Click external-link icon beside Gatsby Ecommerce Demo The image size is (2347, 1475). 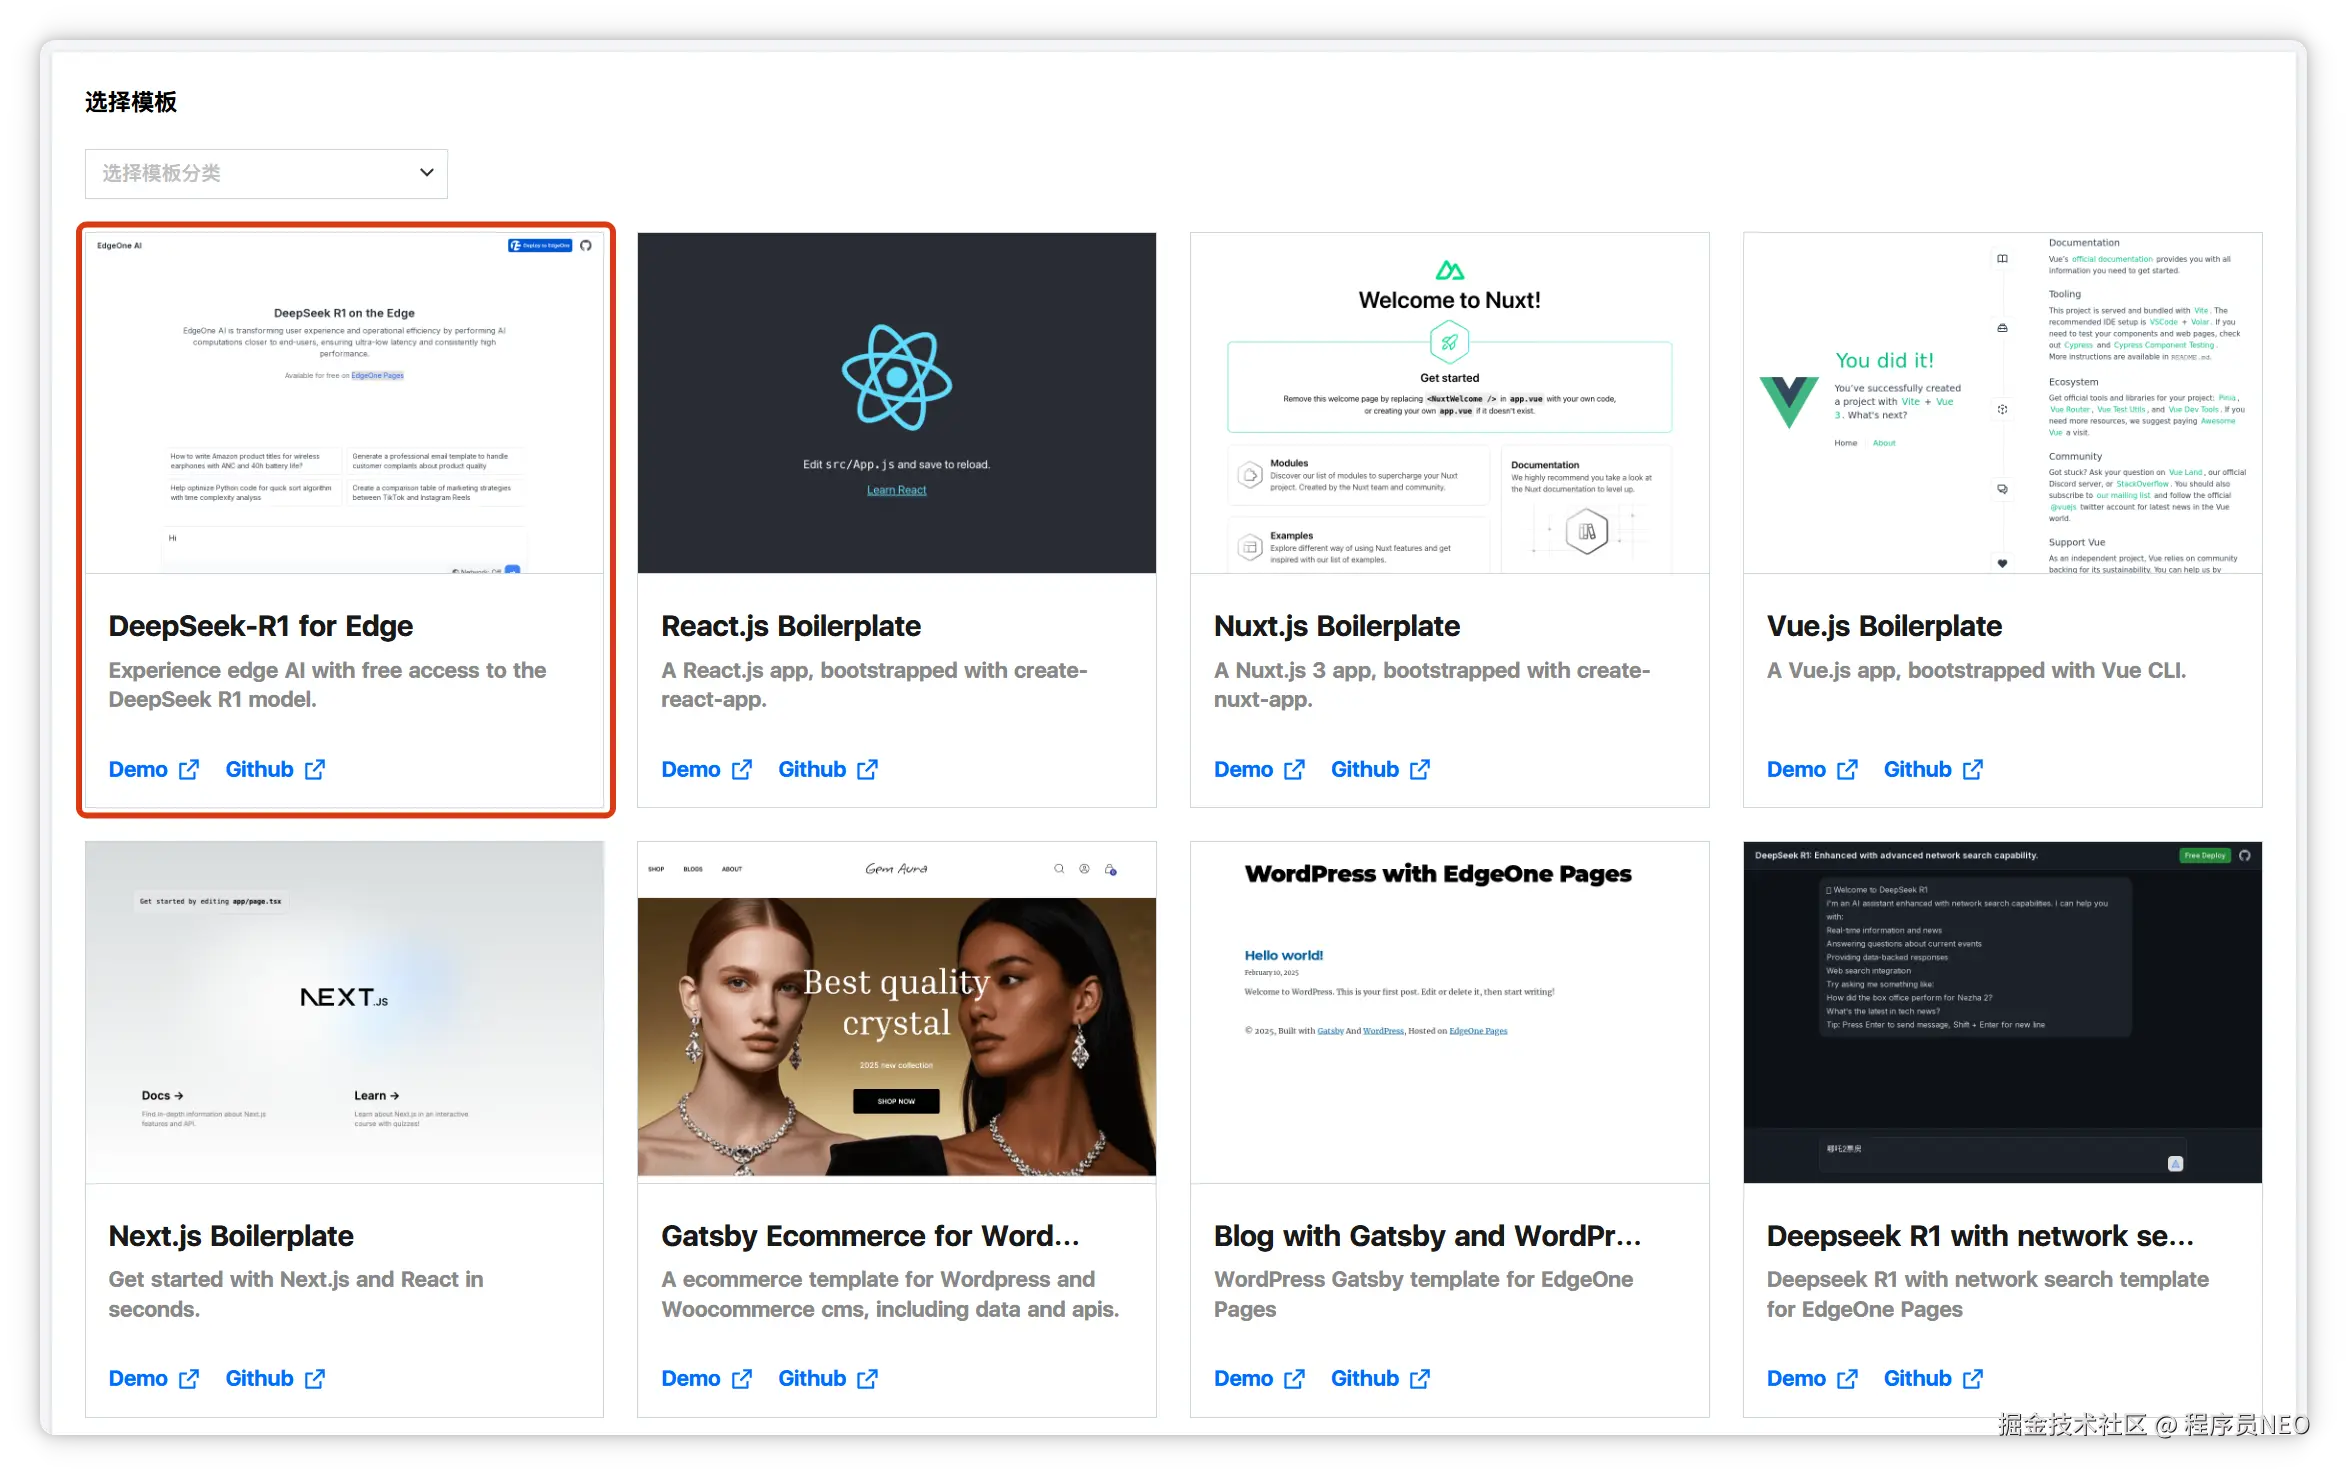click(x=742, y=1378)
